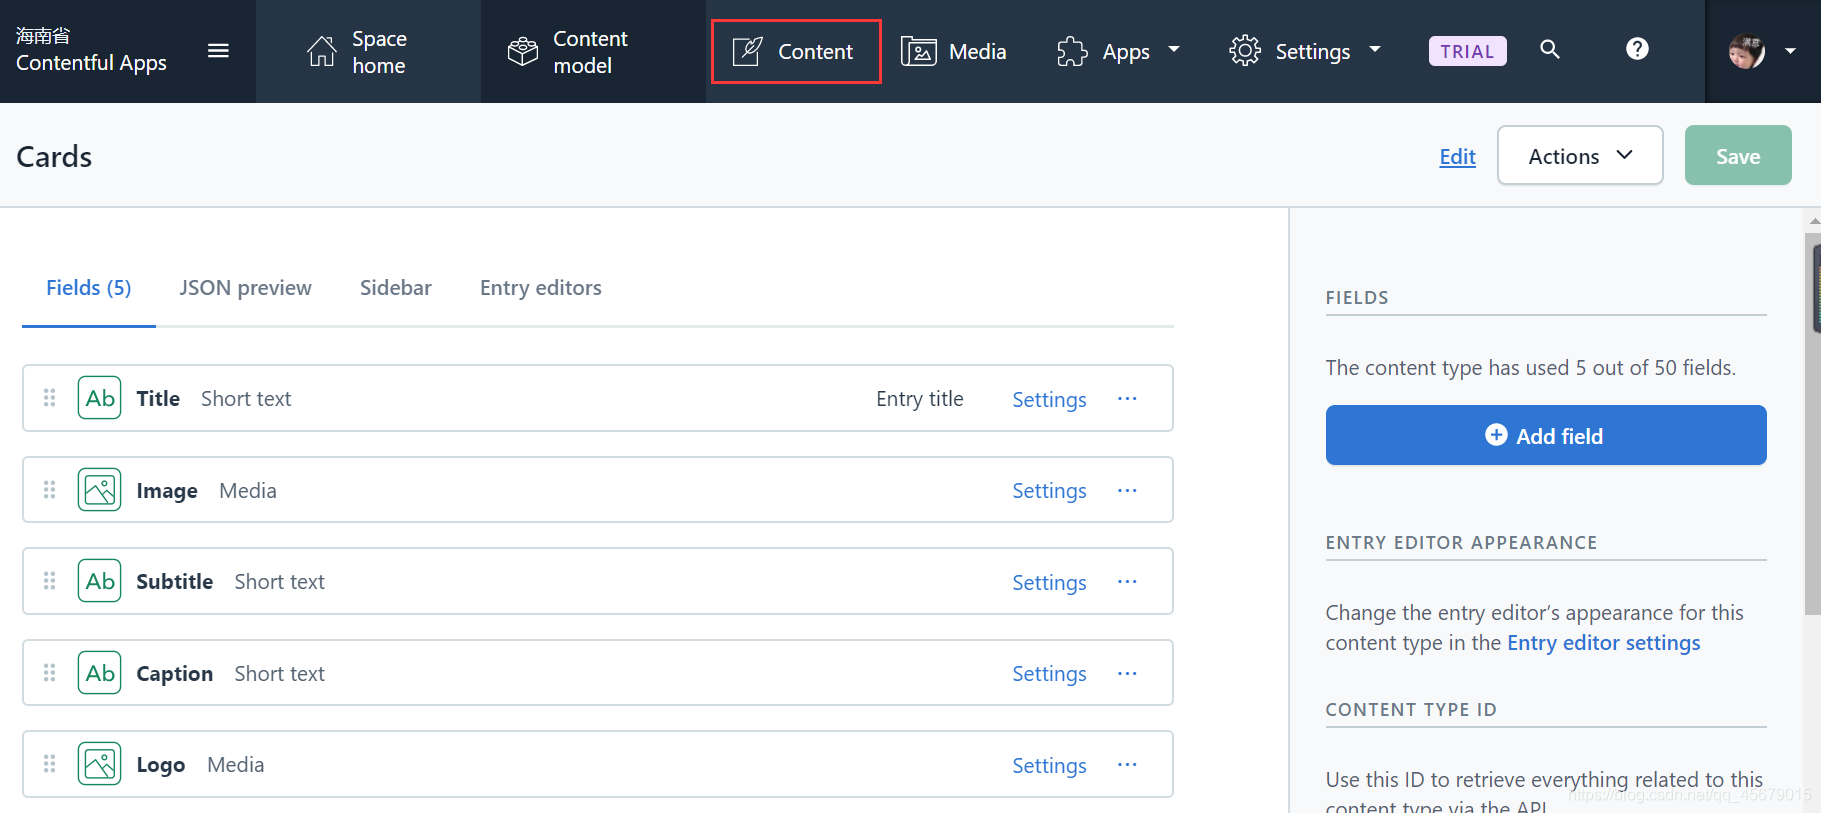Click the Contentful Apps space name
1821x813 pixels.
[91, 63]
